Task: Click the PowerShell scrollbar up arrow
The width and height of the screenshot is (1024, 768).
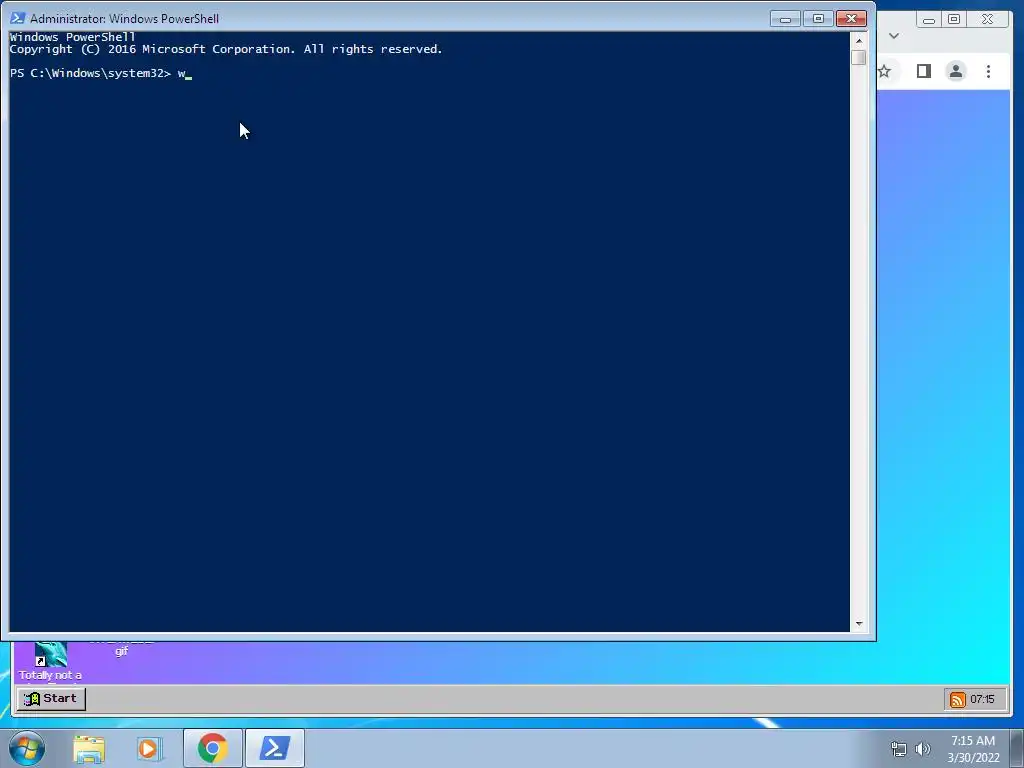Action: point(859,40)
